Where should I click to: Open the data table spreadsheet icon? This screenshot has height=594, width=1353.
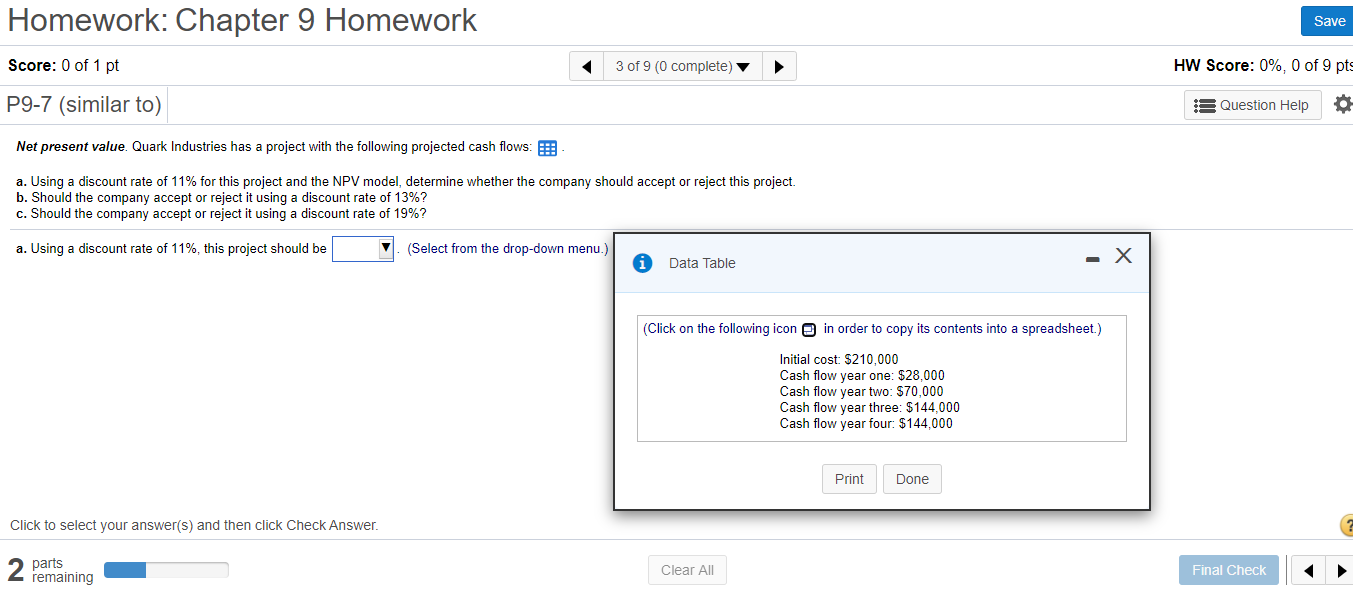pos(547,147)
